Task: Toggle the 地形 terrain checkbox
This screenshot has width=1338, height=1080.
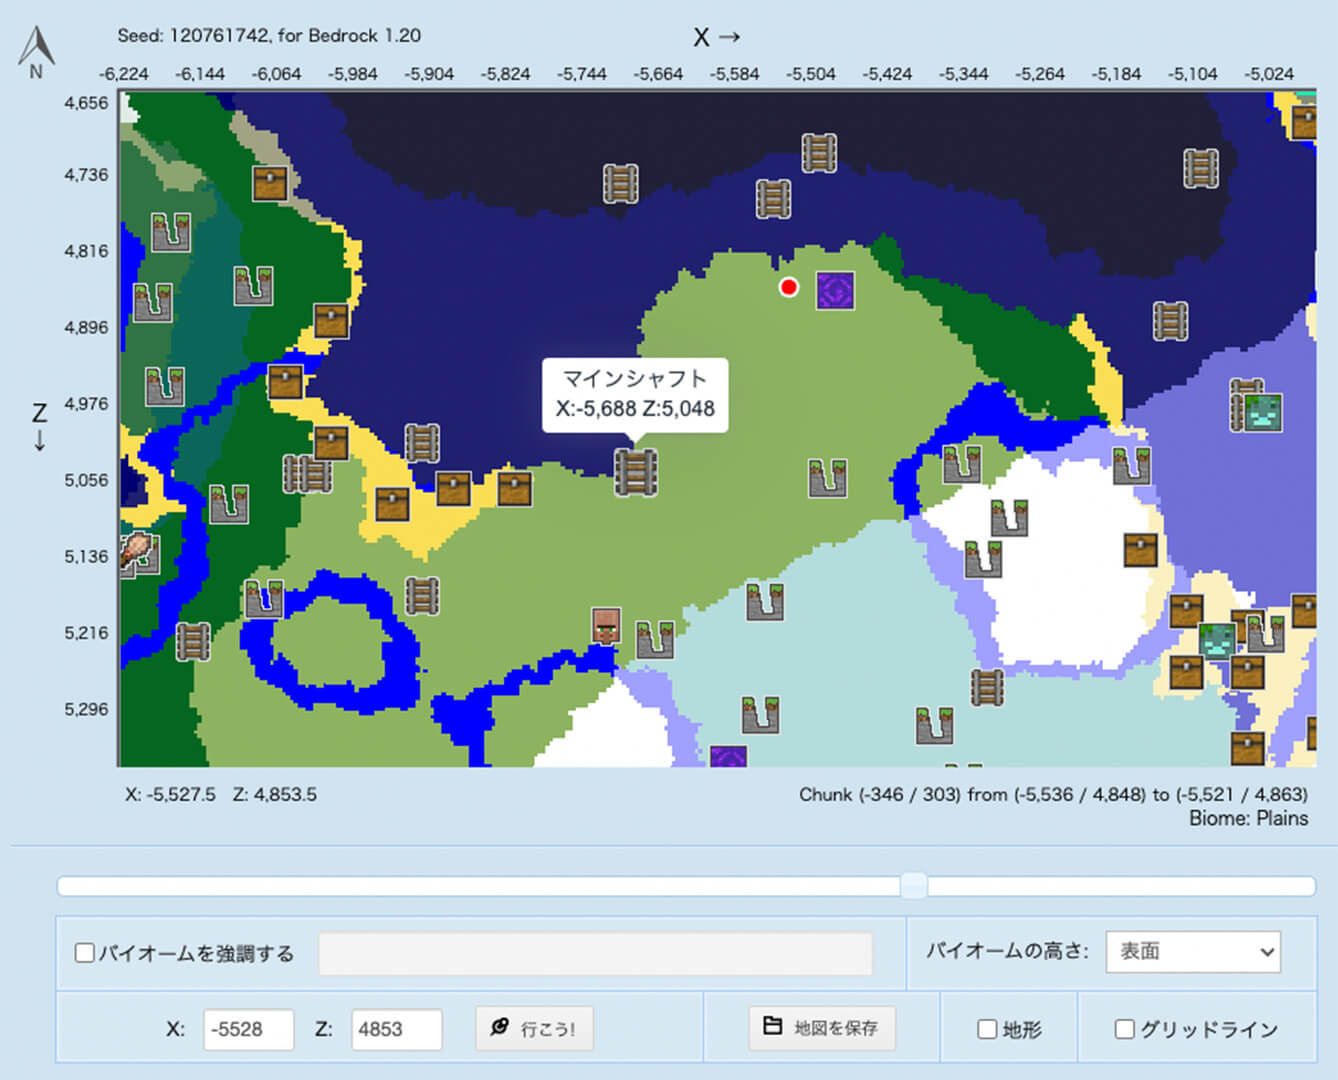Action: click(987, 1029)
